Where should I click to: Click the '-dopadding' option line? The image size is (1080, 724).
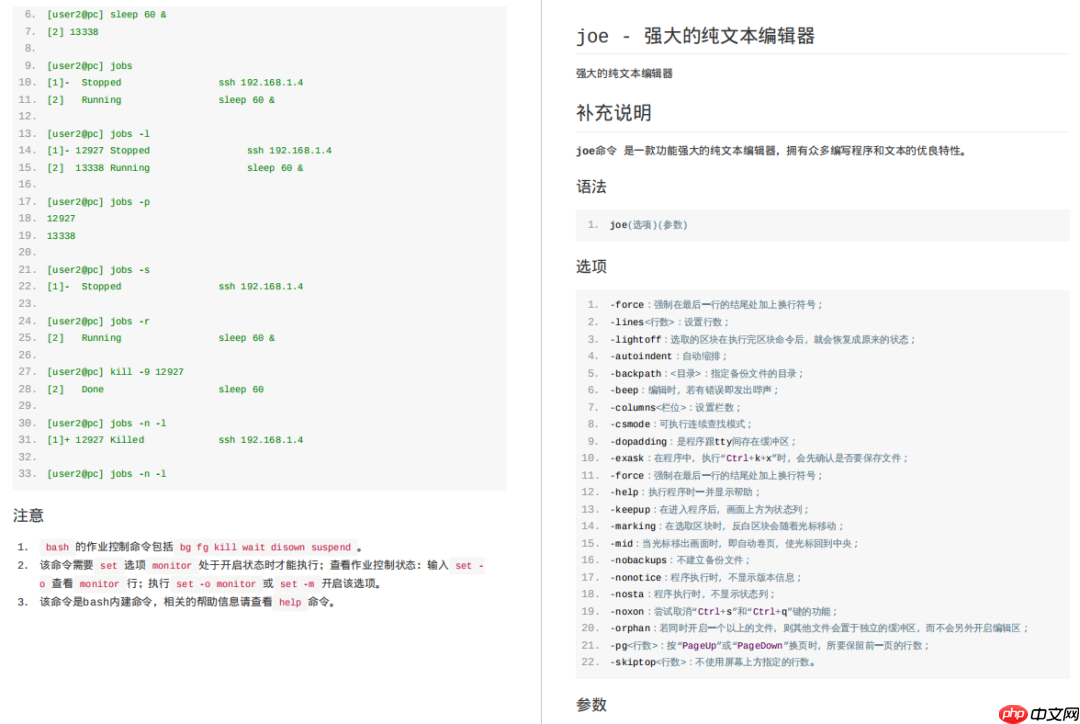click(x=703, y=441)
